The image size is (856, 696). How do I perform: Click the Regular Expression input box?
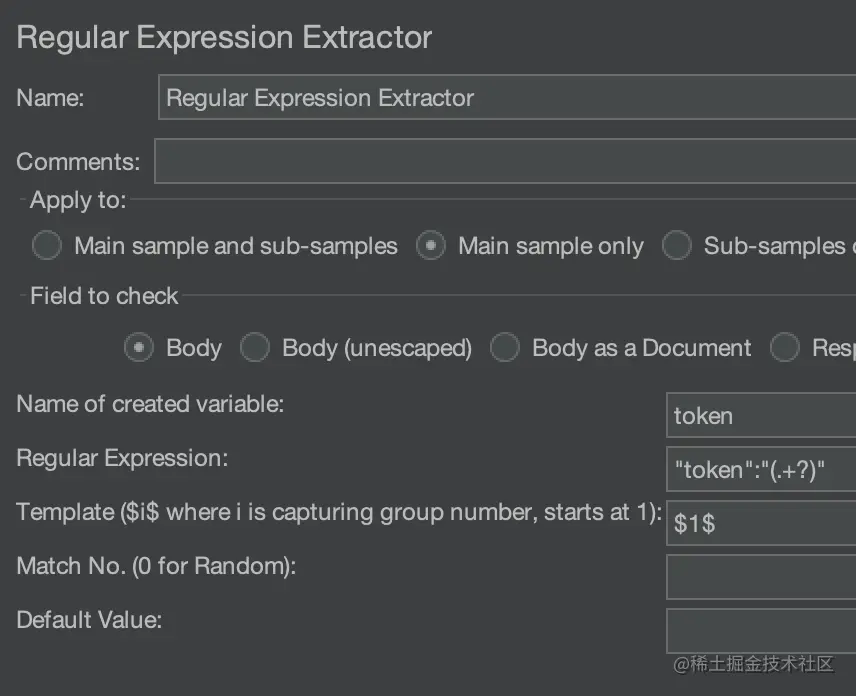click(x=760, y=470)
